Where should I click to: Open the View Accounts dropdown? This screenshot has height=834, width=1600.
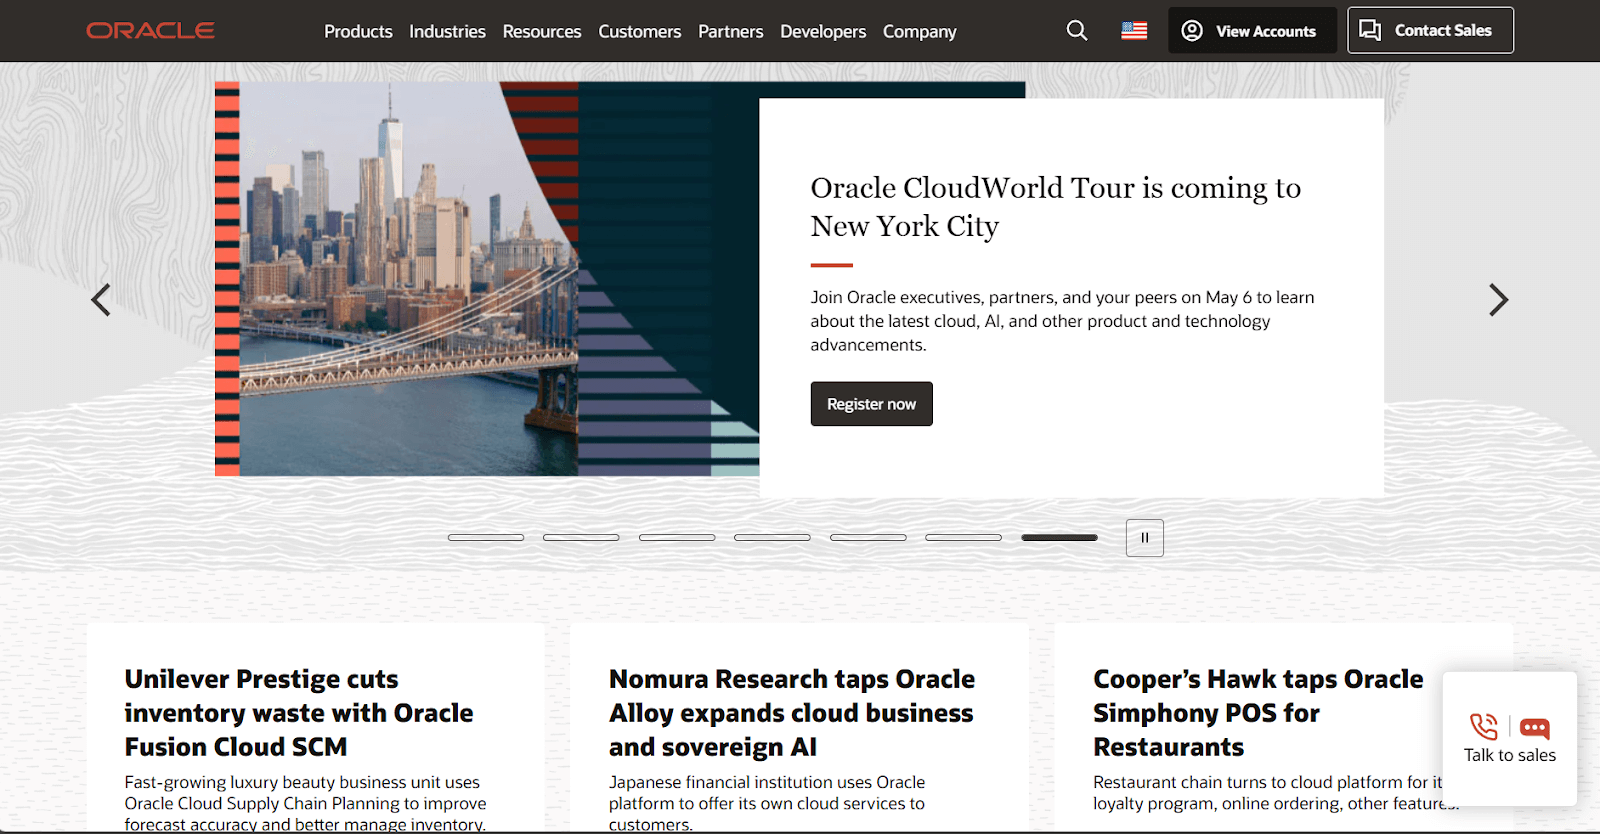tap(1251, 31)
